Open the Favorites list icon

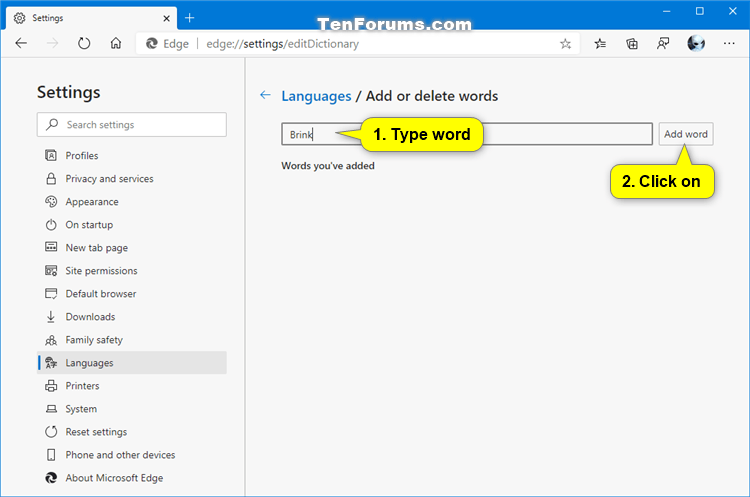pyautogui.click(x=600, y=44)
